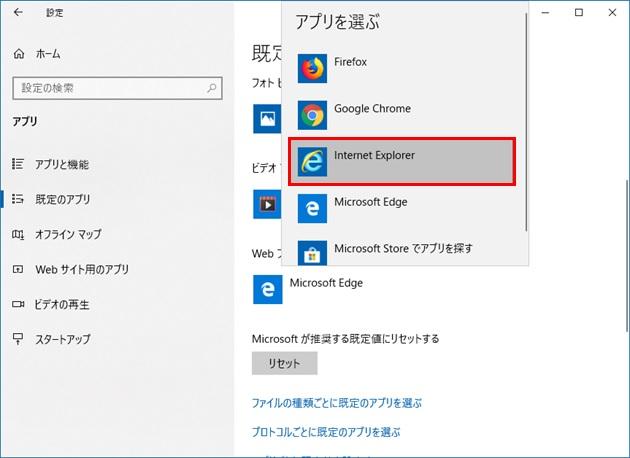Click the Microsoft Store bag icon
The height and width of the screenshot is (458, 630).
coord(312,253)
